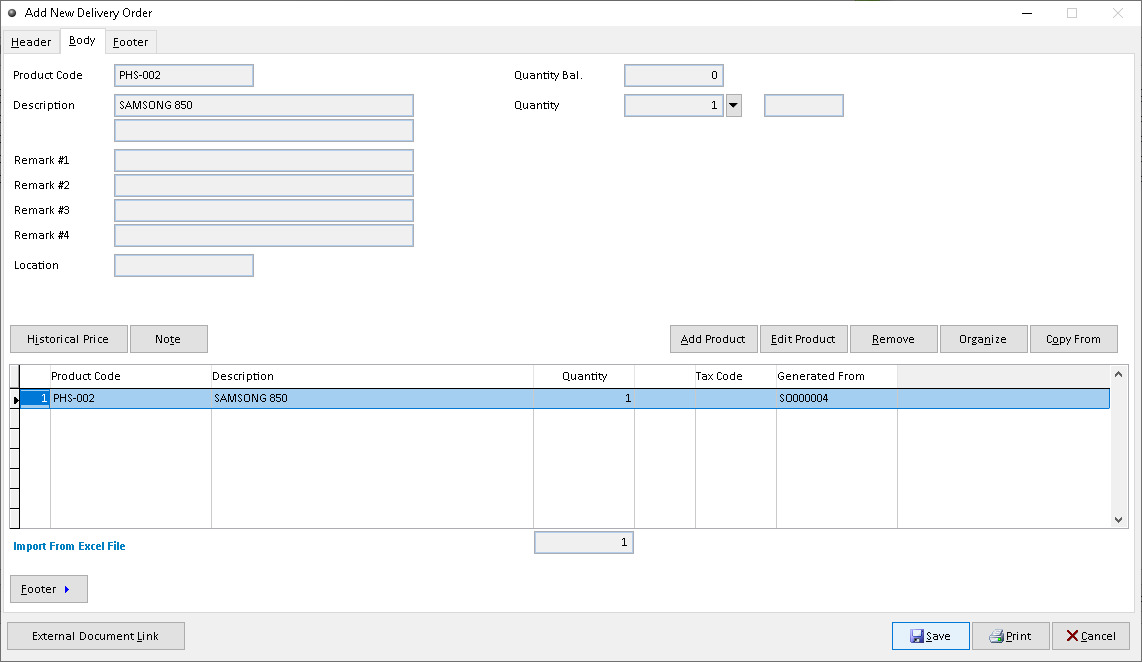Focus the second description line field
This screenshot has height=662, width=1142.
(264, 130)
